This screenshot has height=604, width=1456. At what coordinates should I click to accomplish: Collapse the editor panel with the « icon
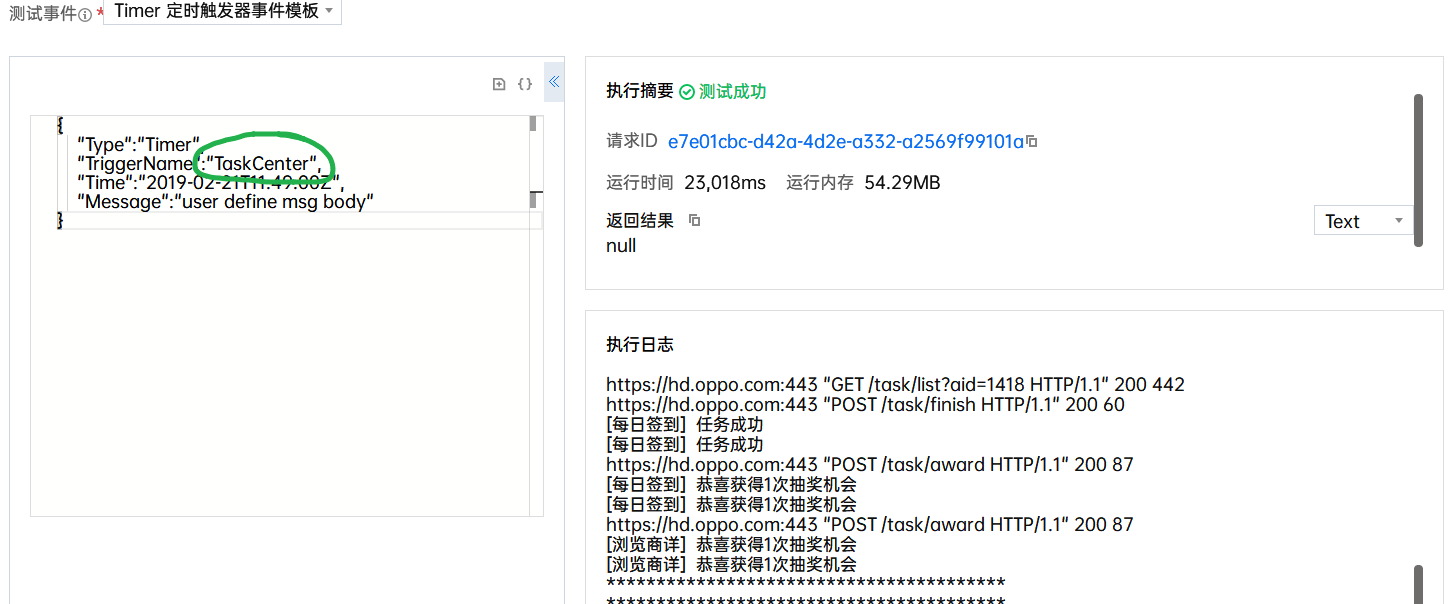pos(554,82)
